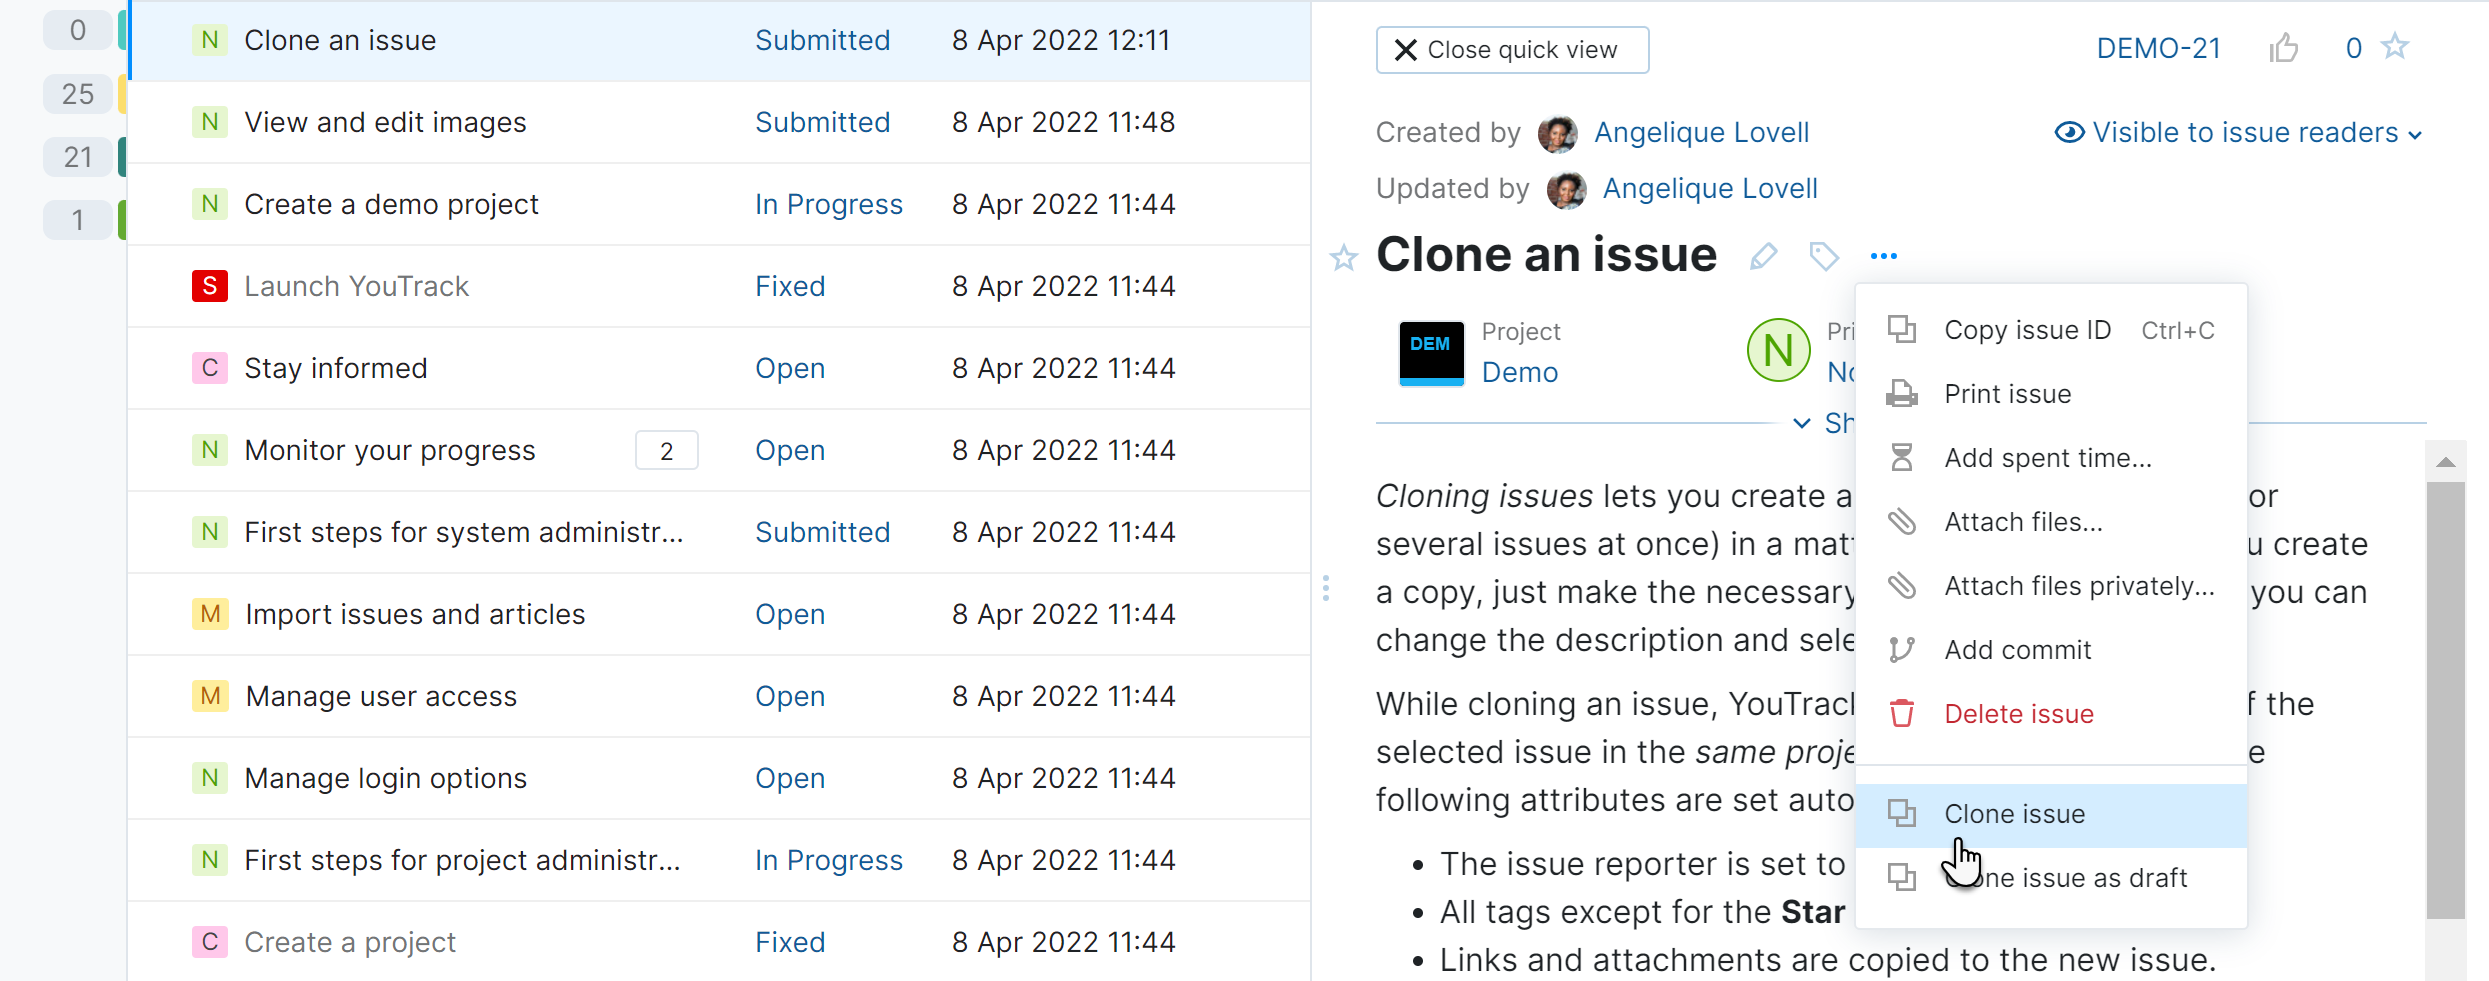
Task: Toggle the star left of the issue title
Action: [1344, 259]
